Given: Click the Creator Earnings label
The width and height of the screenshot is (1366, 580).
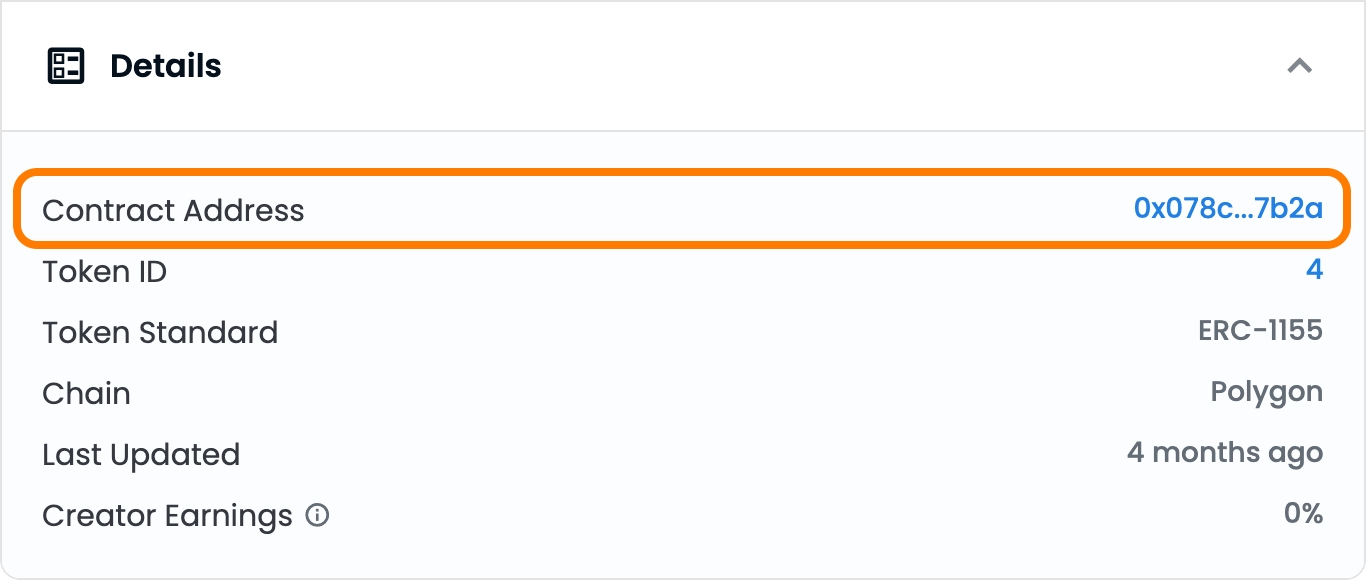Looking at the screenshot, I should [167, 516].
